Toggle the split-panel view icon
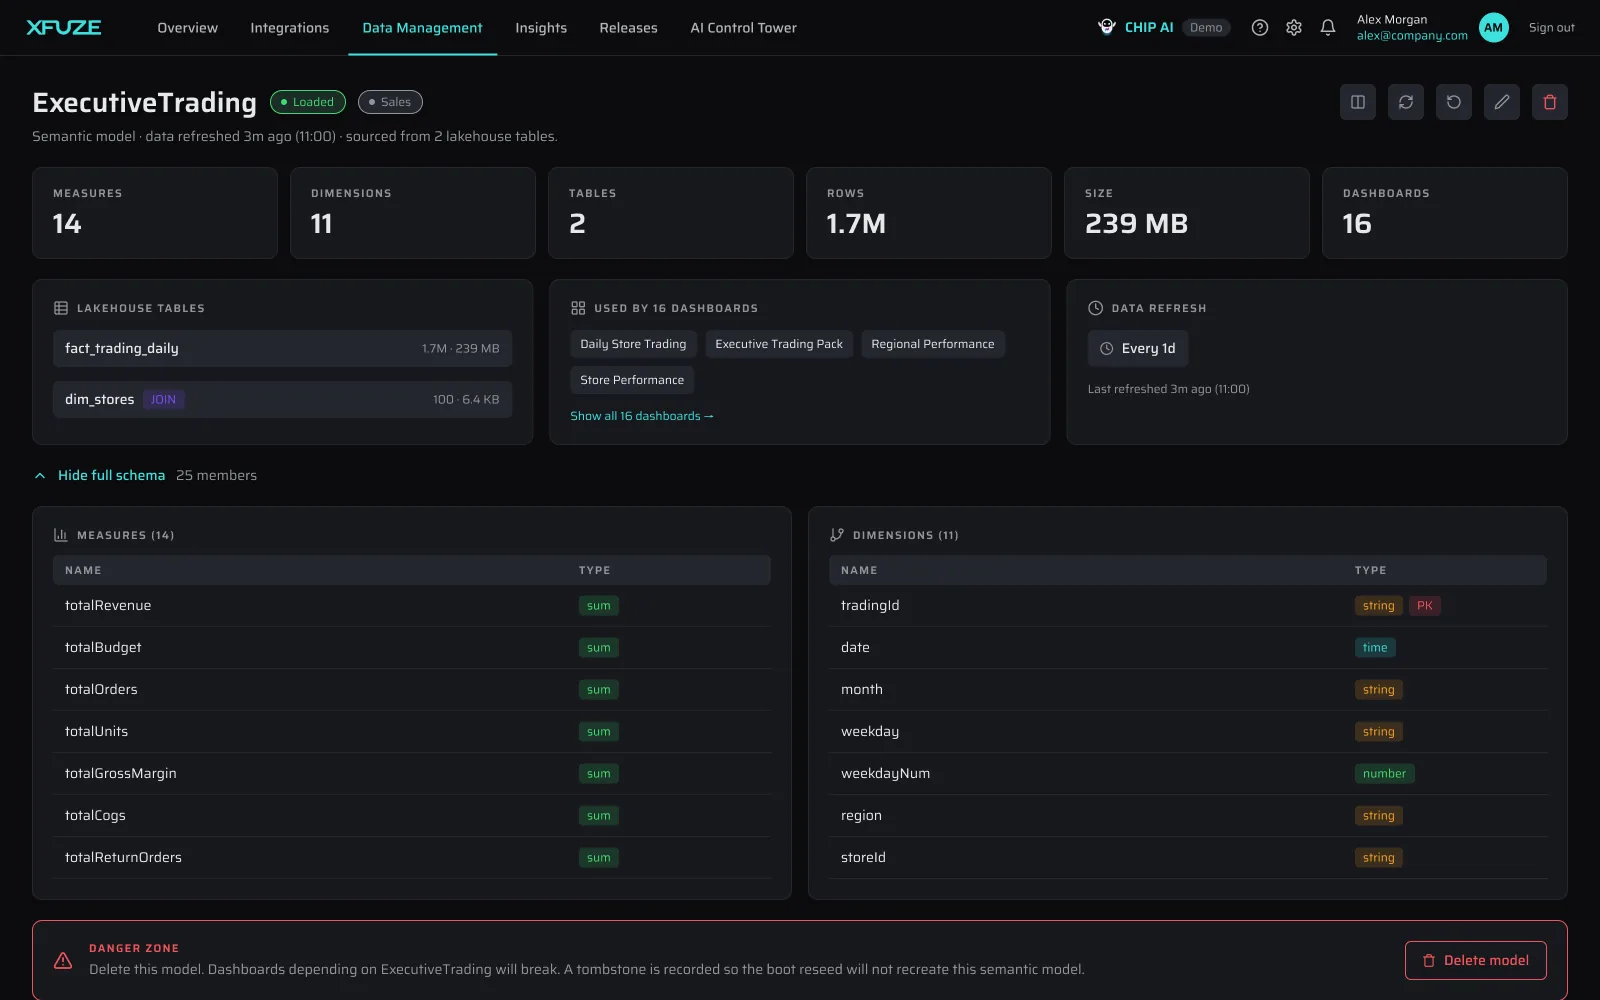 (1358, 102)
